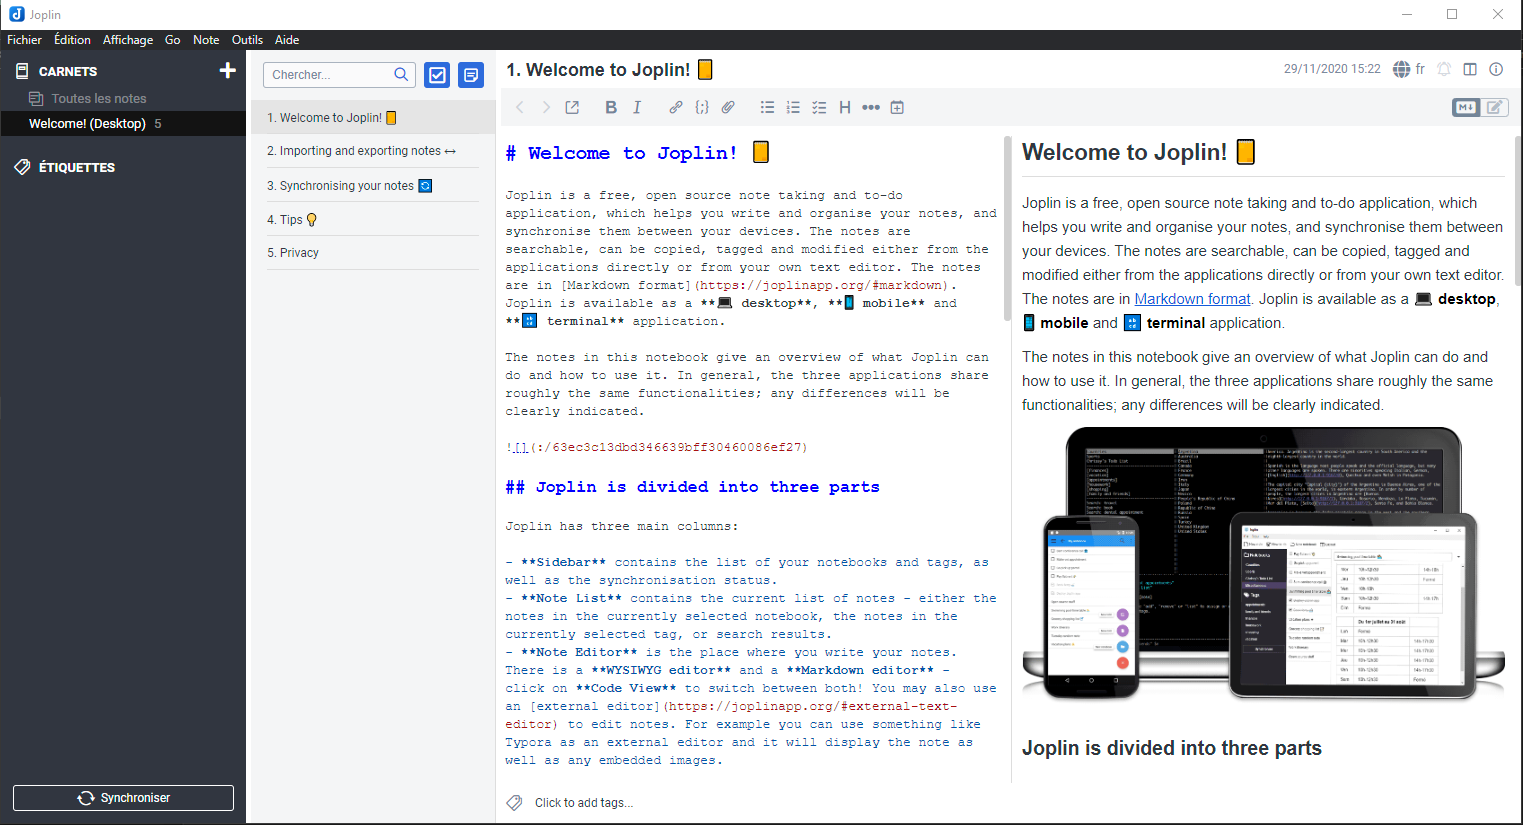Screen dimensions: 1523x825
Task: Toggle editor layout split icon
Action: [1470, 69]
